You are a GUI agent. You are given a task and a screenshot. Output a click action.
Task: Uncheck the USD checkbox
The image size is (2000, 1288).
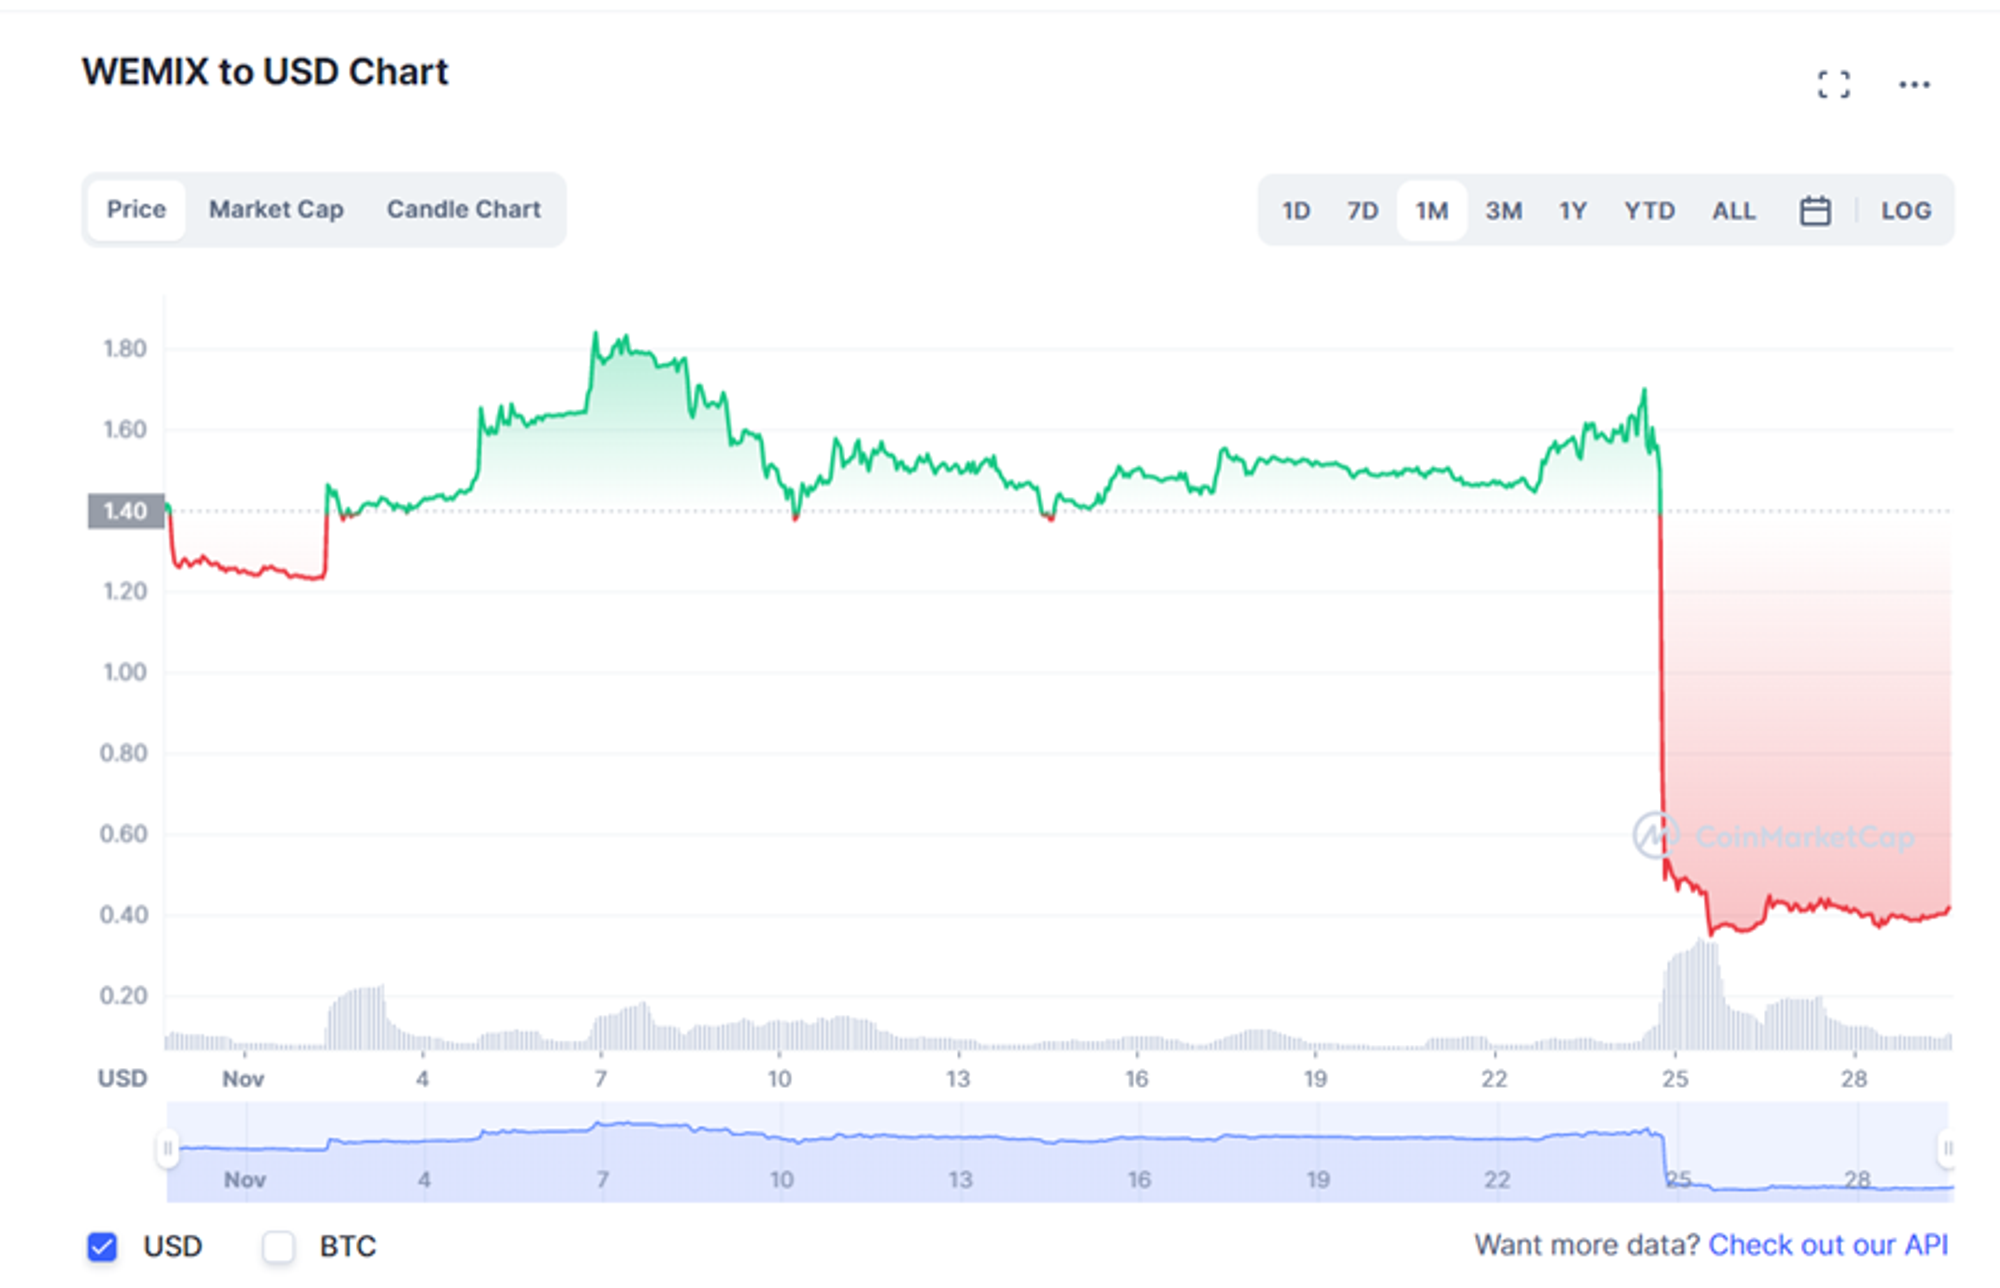(102, 1247)
